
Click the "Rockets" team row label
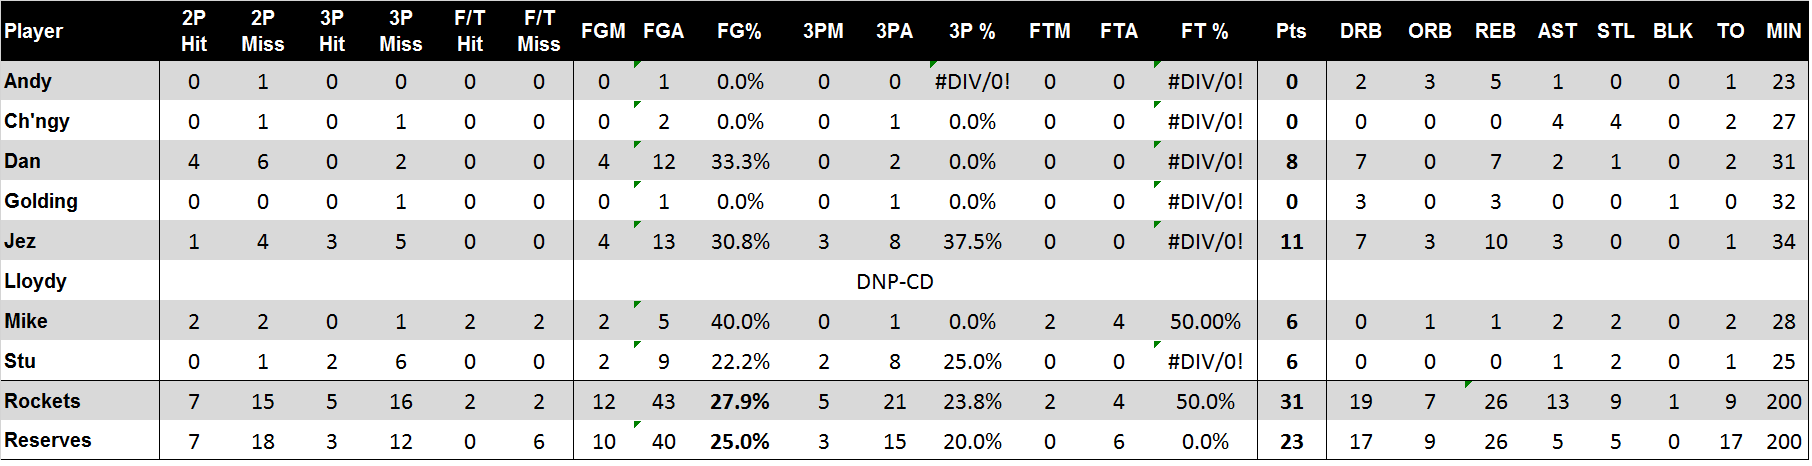(42, 401)
